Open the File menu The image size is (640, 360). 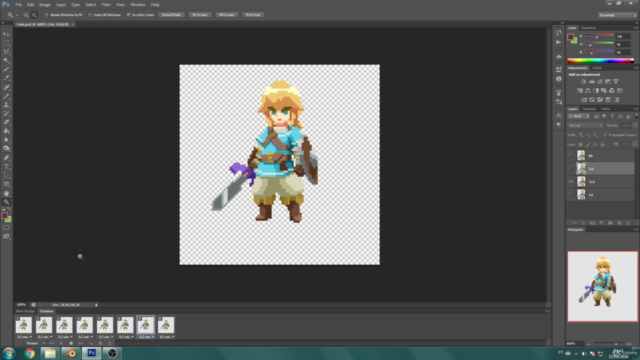click(x=18, y=5)
